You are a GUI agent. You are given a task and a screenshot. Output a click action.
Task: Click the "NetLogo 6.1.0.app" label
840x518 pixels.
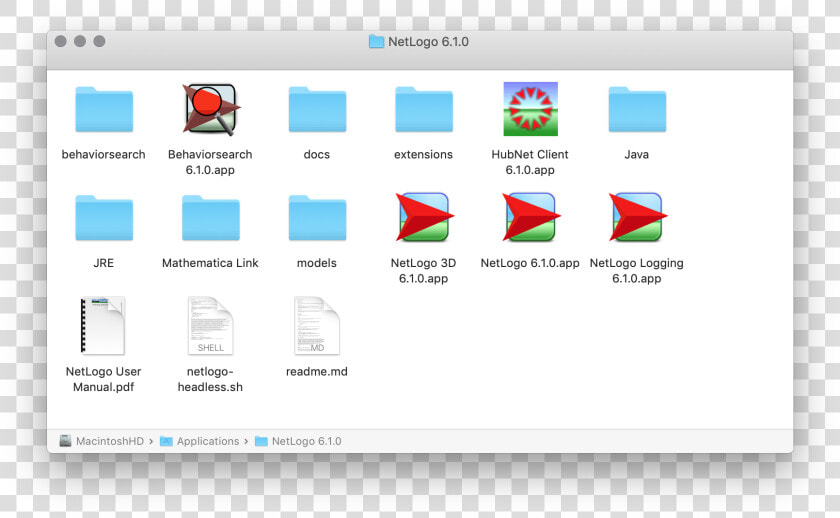530,263
